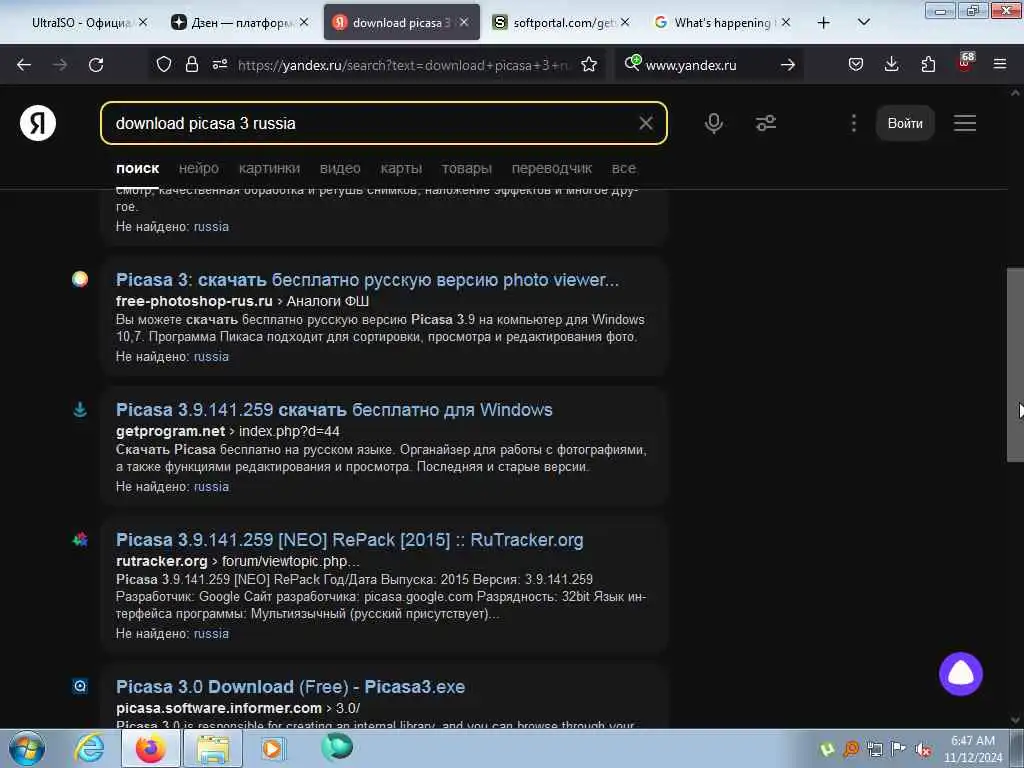The image size is (1024, 768).
Task: Start voice search with microphone icon
Action: coord(714,123)
